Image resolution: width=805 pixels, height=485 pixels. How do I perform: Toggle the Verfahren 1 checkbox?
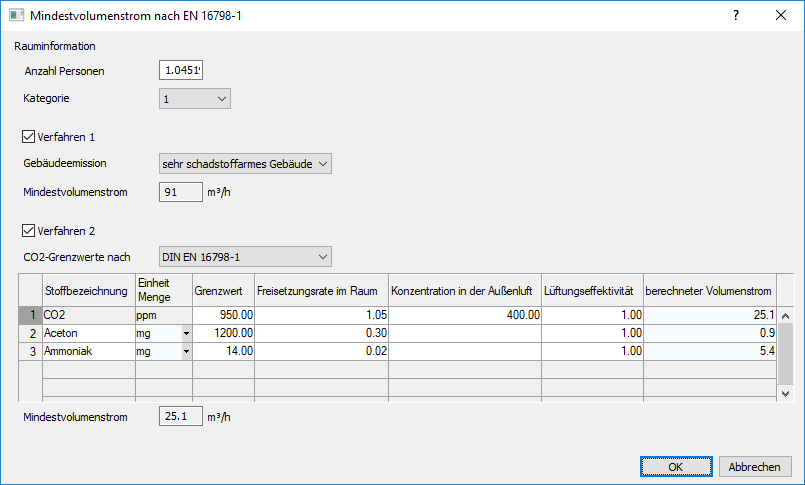click(28, 137)
